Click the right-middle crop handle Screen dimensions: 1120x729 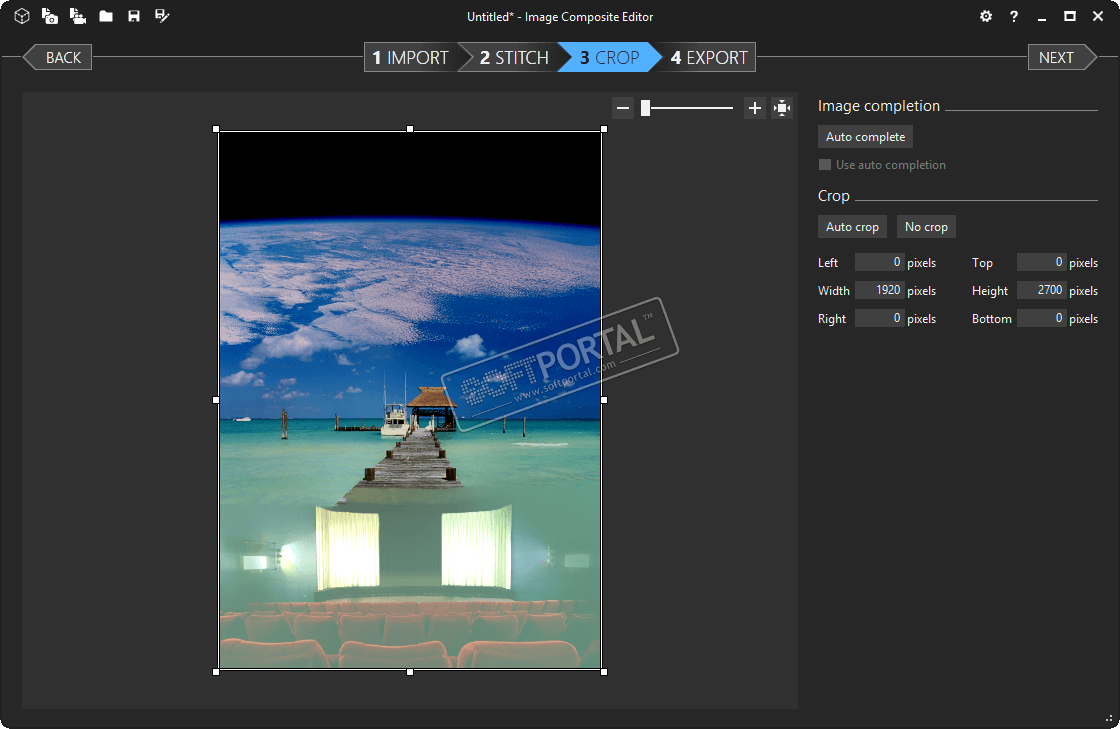[x=604, y=400]
